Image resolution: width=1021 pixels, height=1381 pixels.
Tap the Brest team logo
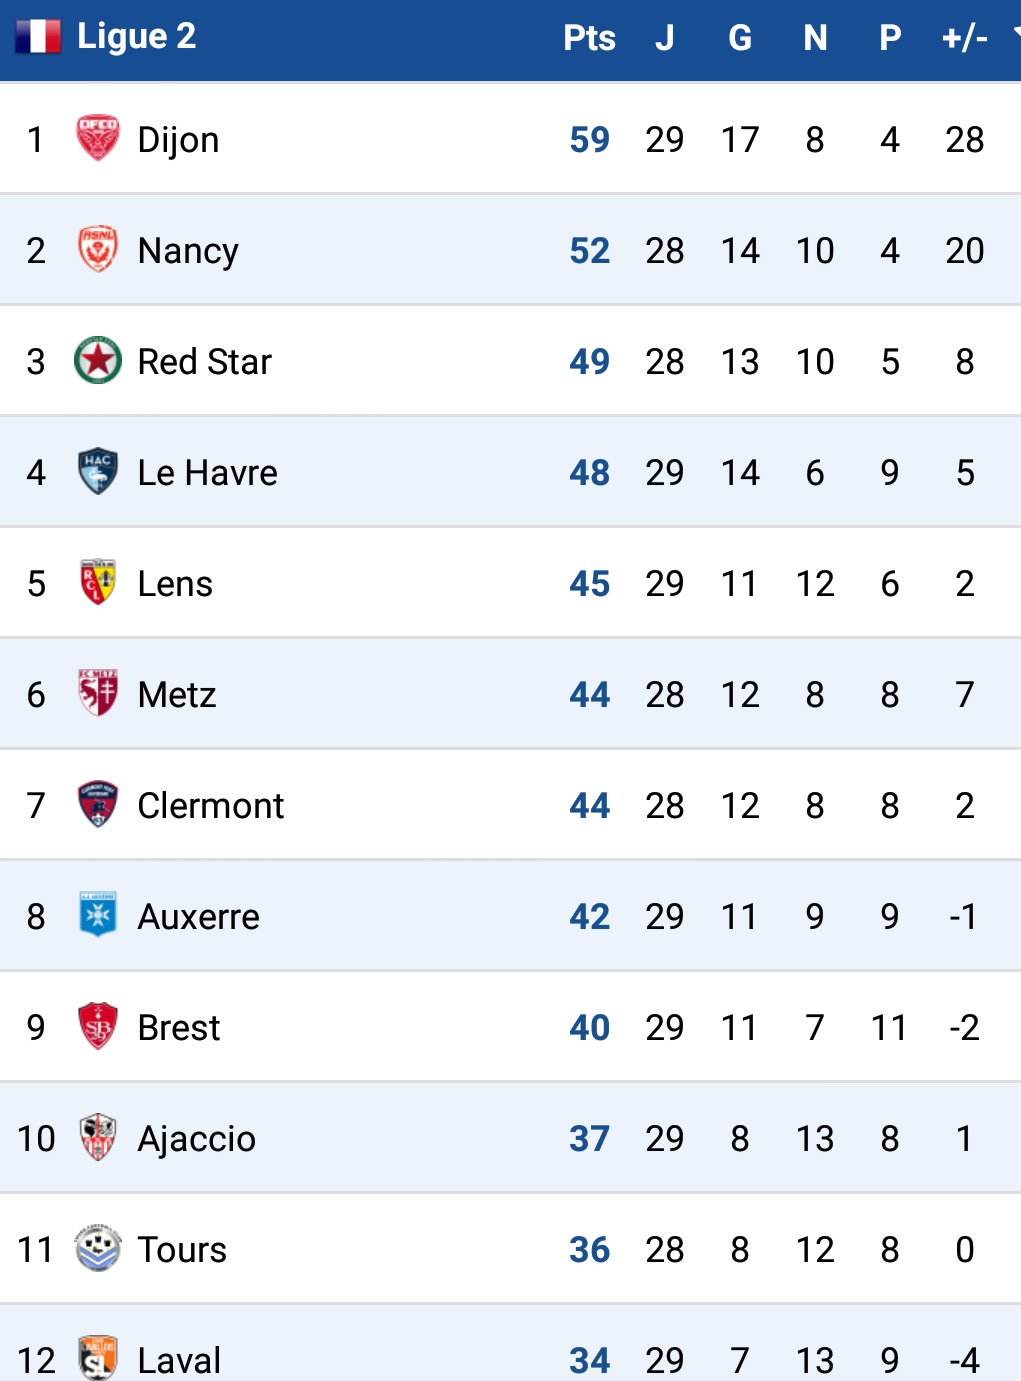[x=98, y=1026]
